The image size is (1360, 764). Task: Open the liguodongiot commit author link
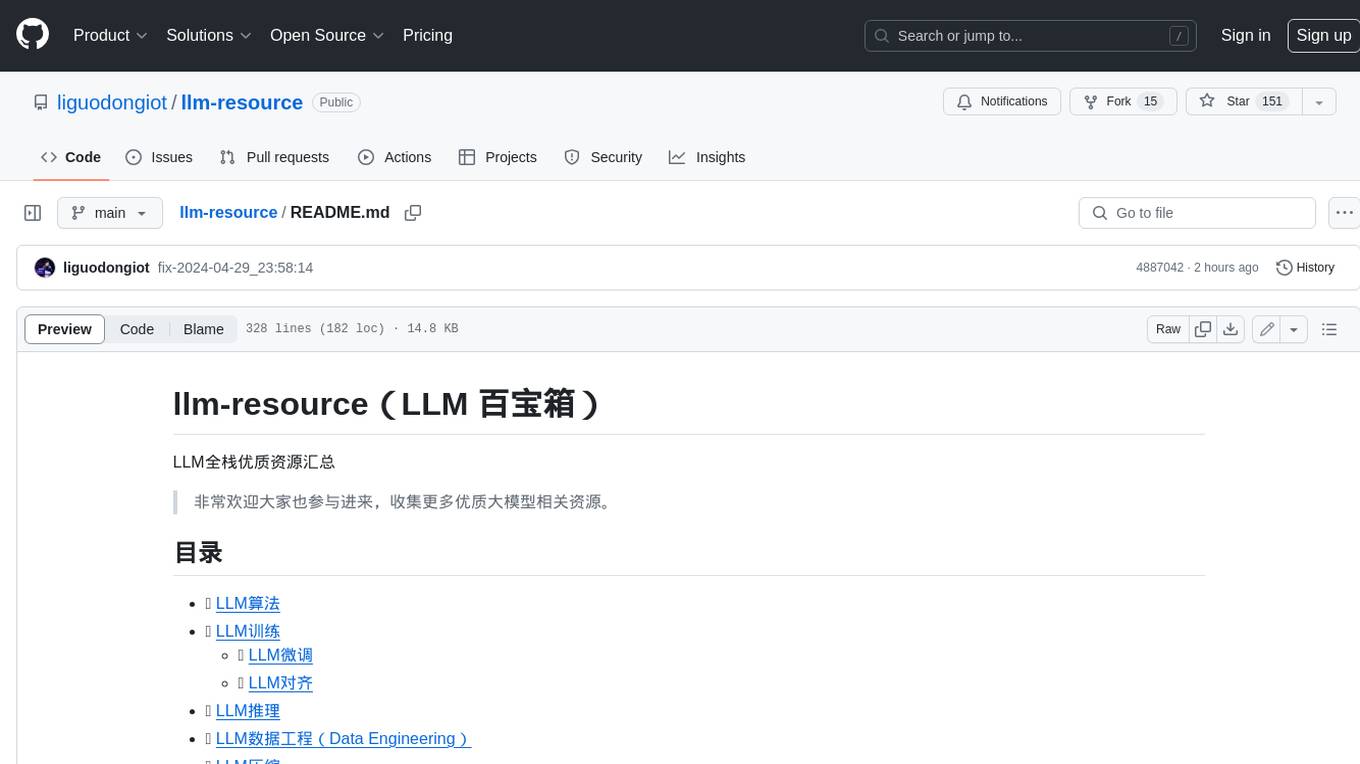[106, 268]
